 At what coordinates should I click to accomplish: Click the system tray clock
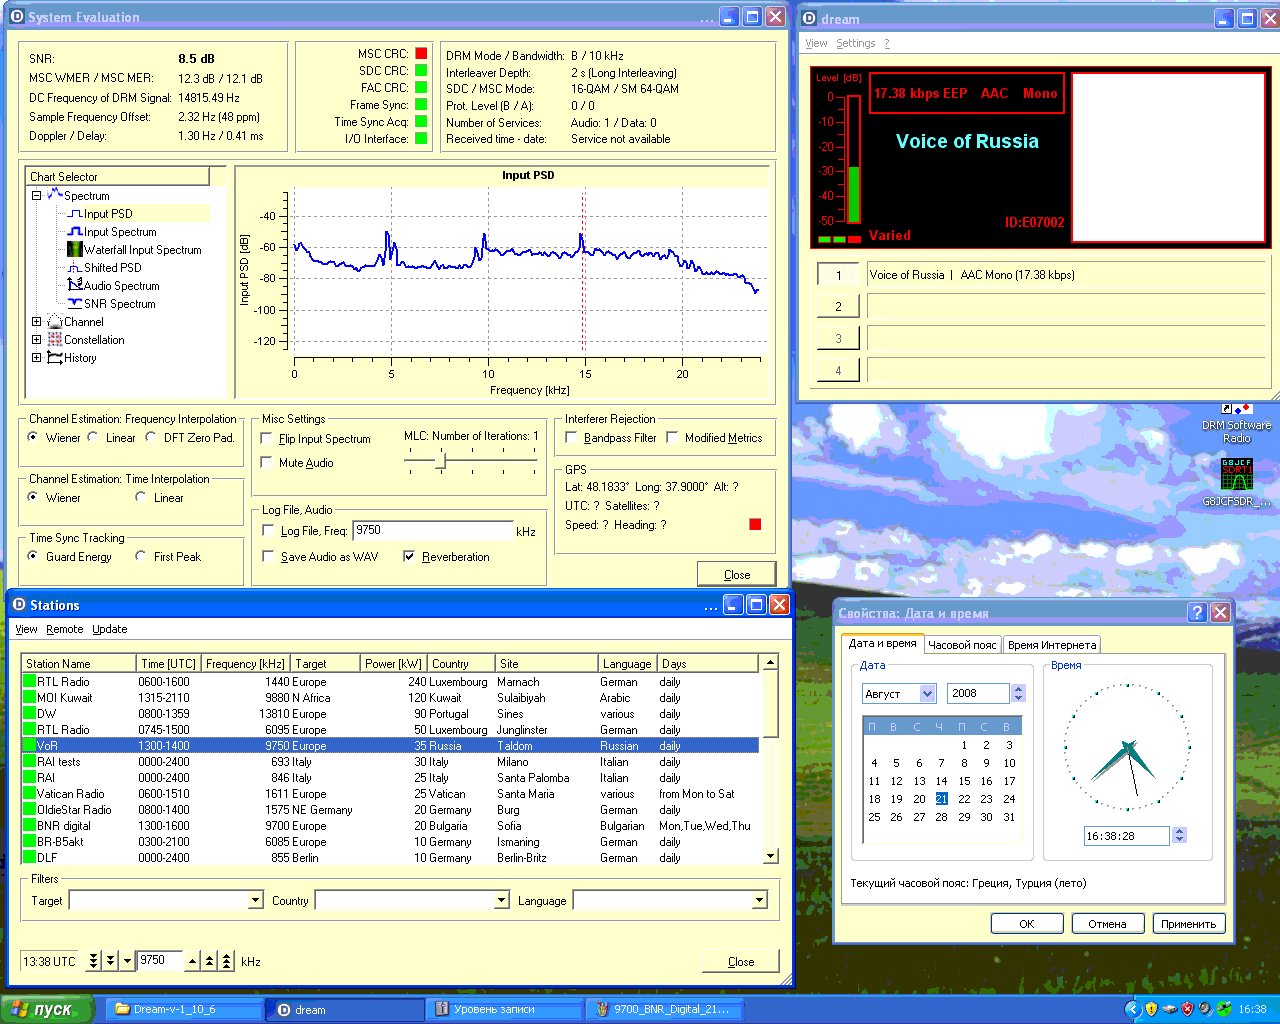[x=1252, y=1009]
